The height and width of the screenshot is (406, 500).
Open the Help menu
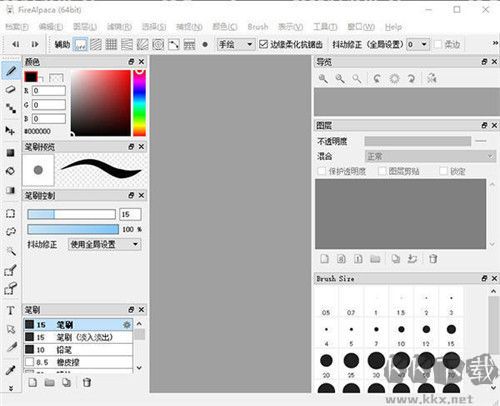coord(393,27)
